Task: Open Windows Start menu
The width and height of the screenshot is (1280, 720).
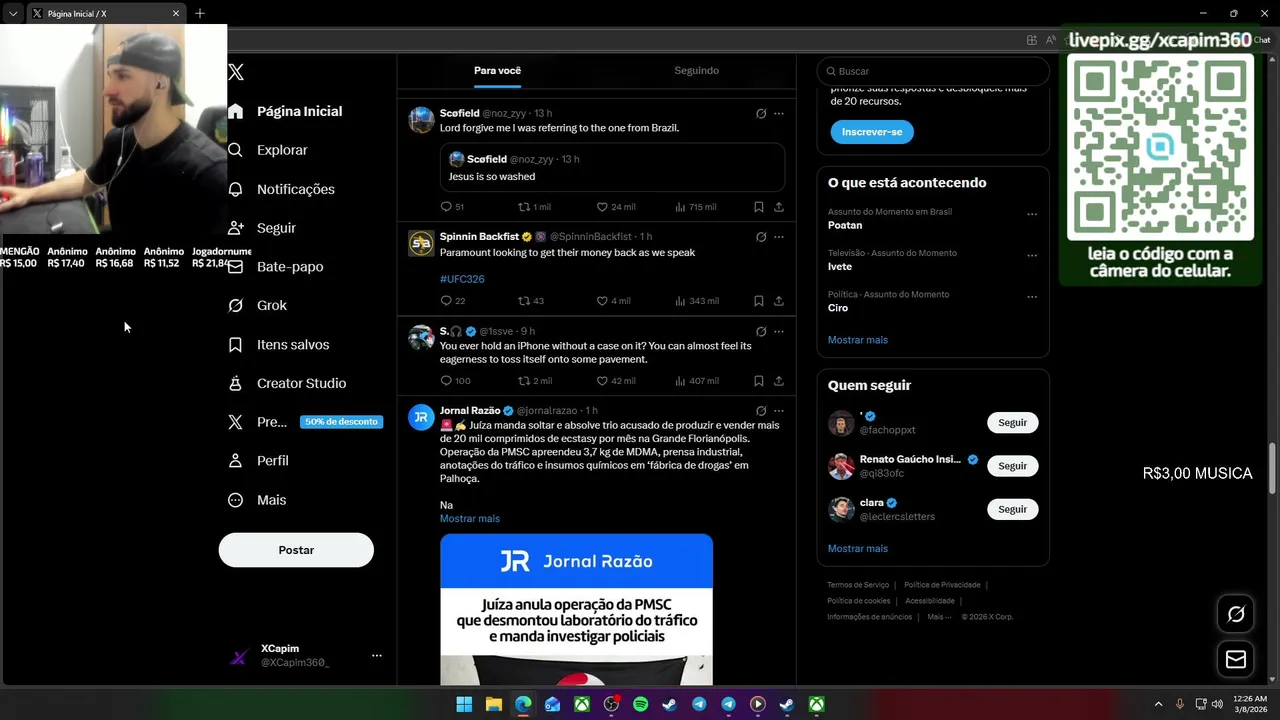Action: coord(464,705)
